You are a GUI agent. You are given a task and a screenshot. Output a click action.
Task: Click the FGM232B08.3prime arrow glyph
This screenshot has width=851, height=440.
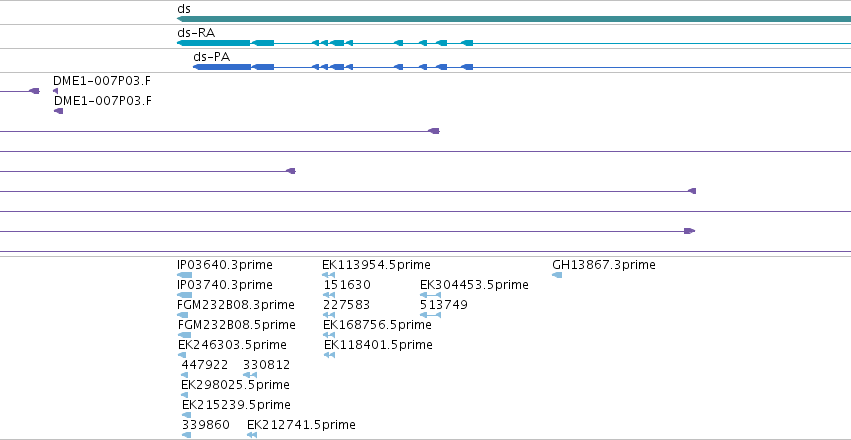[x=183, y=315]
